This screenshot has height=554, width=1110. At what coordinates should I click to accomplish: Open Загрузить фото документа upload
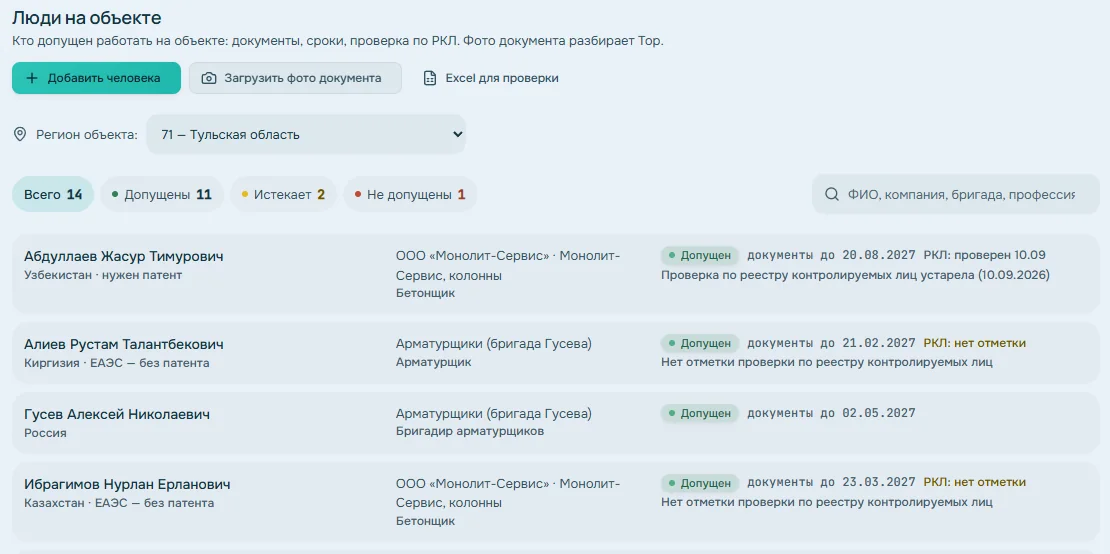pyautogui.click(x=295, y=78)
